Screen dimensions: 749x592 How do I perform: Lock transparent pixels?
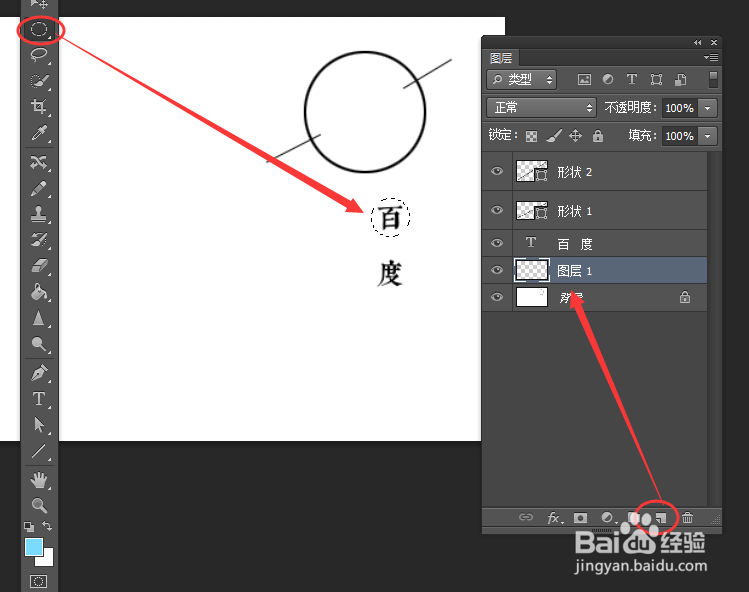click(x=531, y=137)
